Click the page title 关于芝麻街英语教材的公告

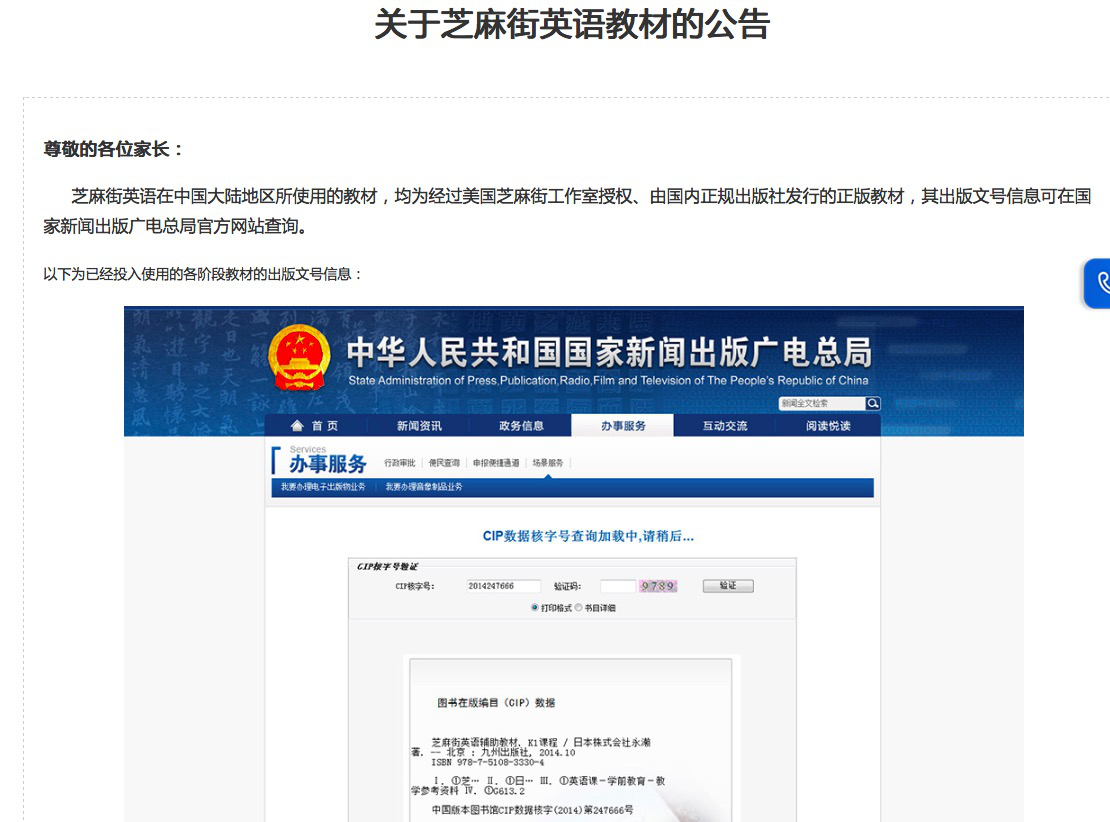click(x=572, y=24)
